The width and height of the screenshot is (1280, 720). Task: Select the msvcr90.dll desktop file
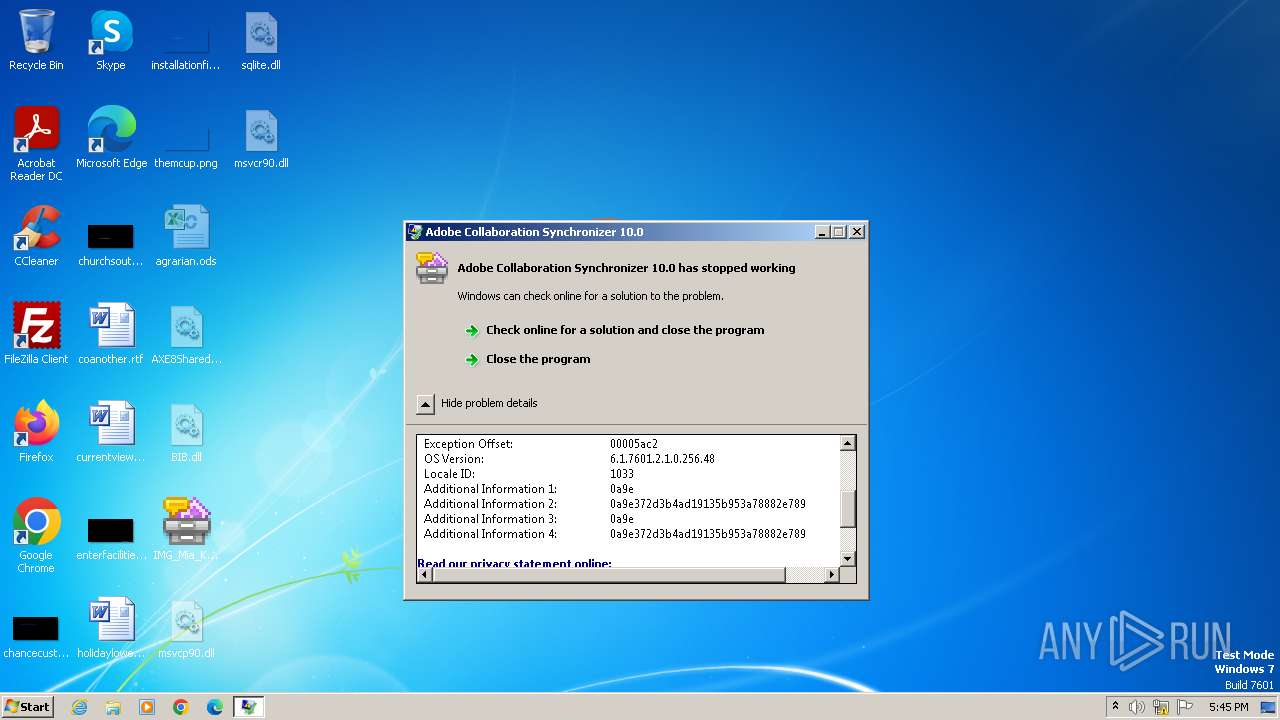coord(261,138)
